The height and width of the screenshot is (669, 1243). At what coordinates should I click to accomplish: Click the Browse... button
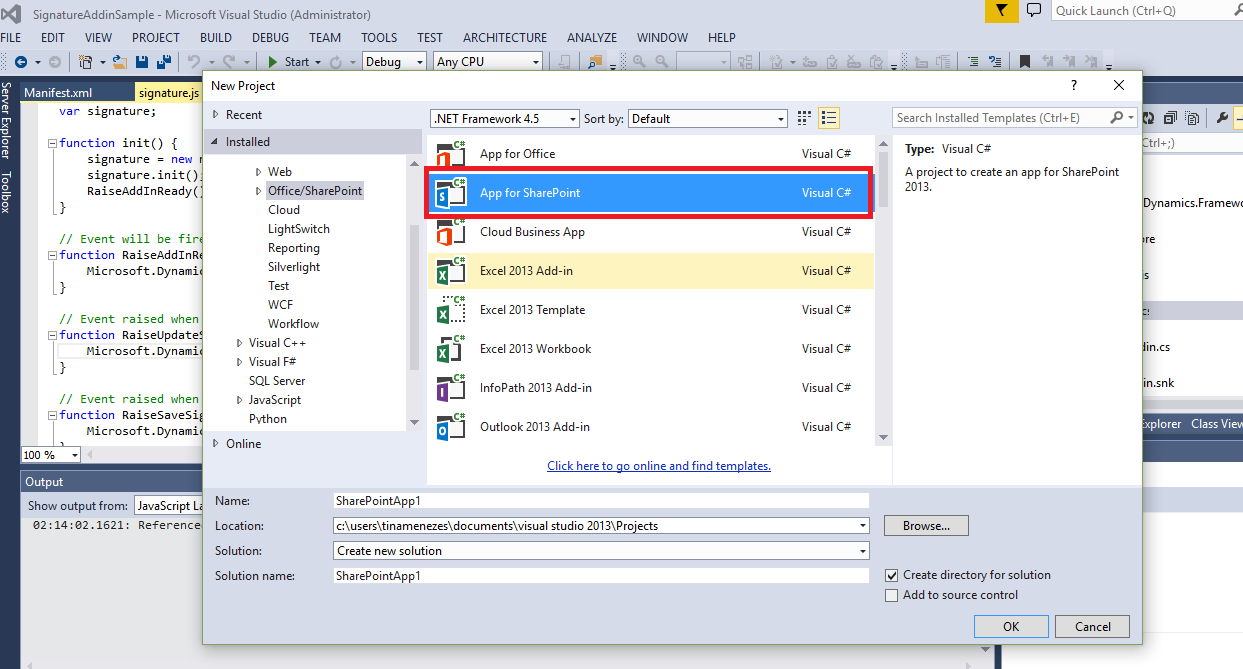[926, 526]
